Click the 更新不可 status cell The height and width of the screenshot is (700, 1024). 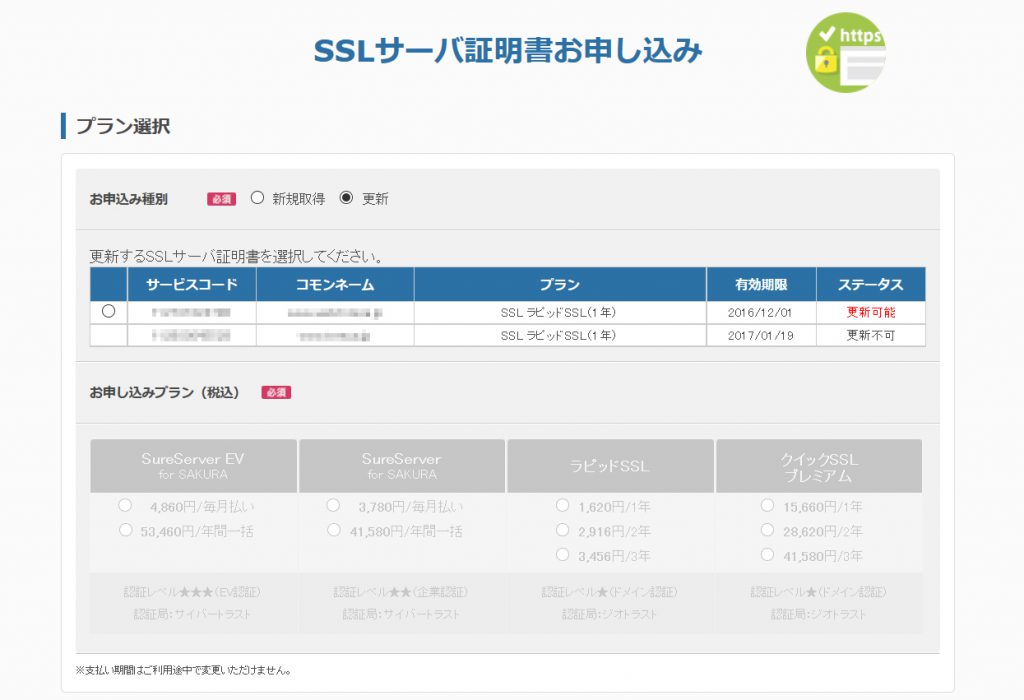pyautogui.click(x=871, y=335)
